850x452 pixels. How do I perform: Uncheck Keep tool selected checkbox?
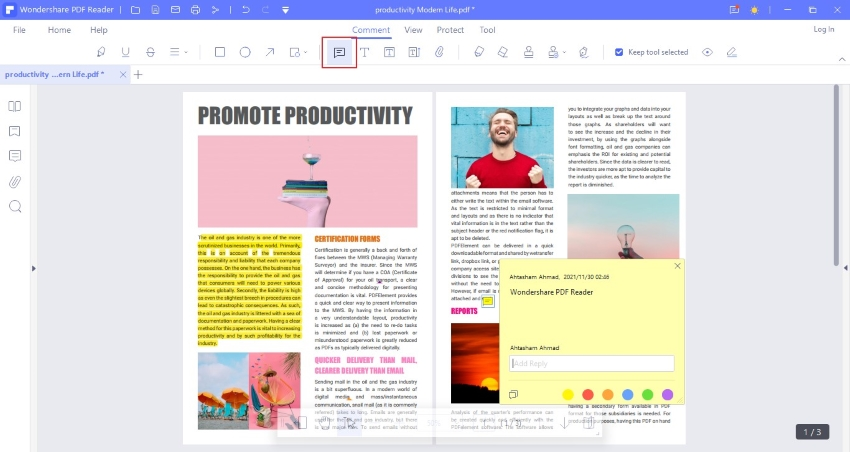tap(619, 52)
